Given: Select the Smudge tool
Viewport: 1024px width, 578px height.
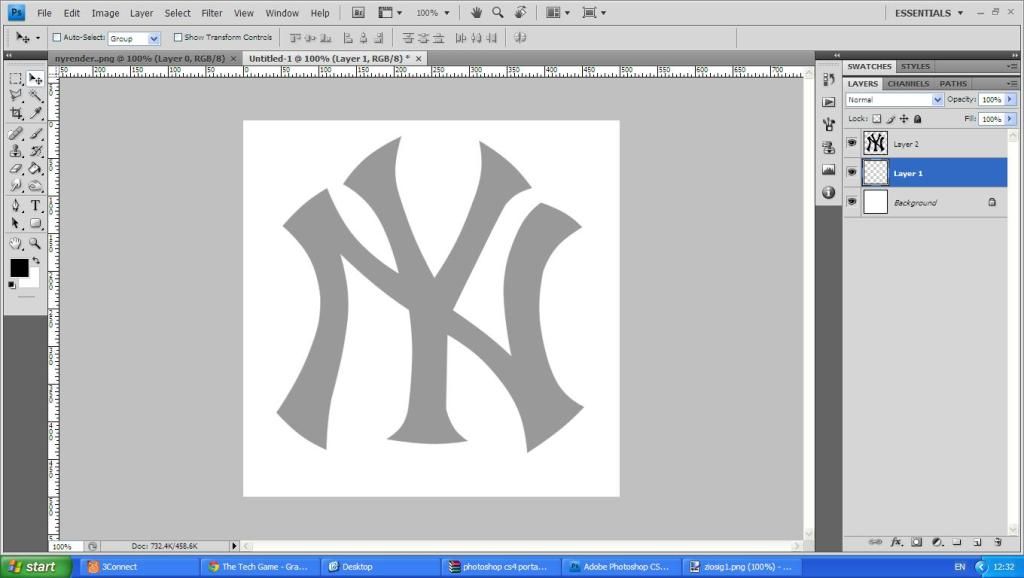Looking at the screenshot, I should coord(16,185).
